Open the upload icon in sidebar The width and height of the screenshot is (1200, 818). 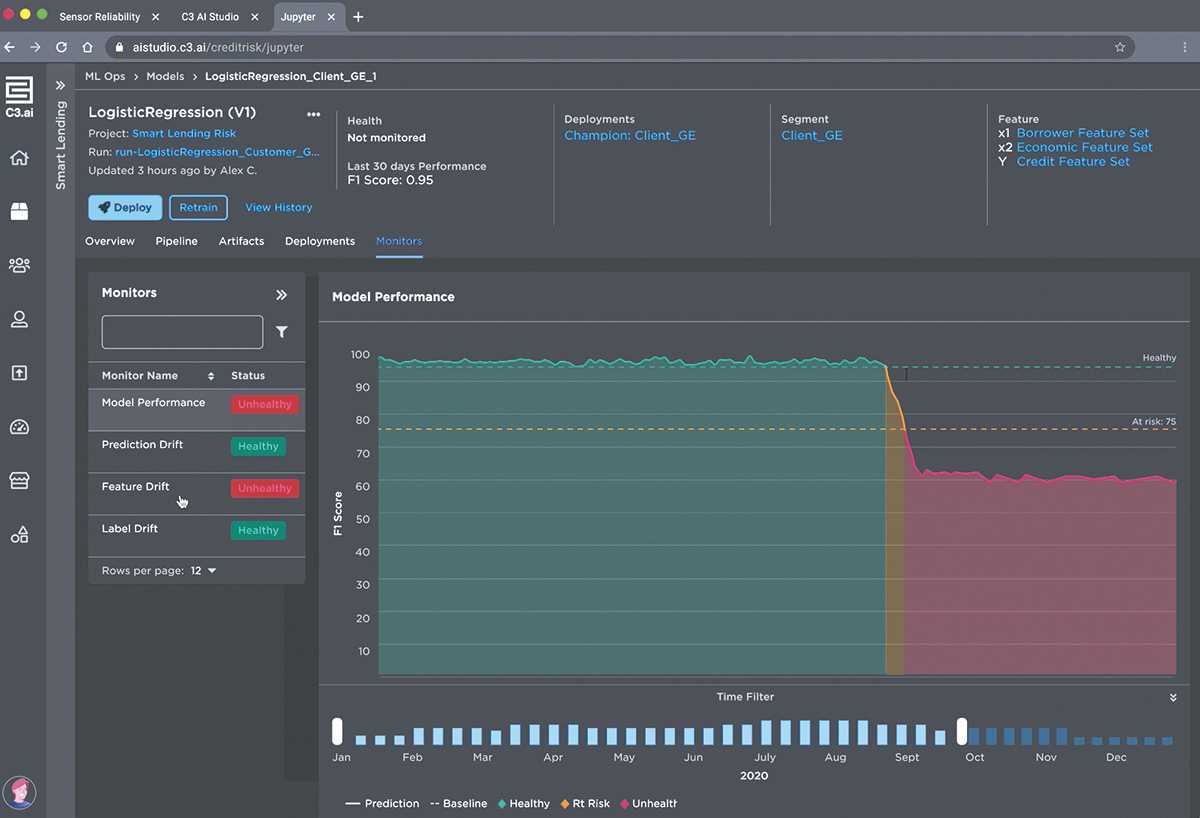19,373
